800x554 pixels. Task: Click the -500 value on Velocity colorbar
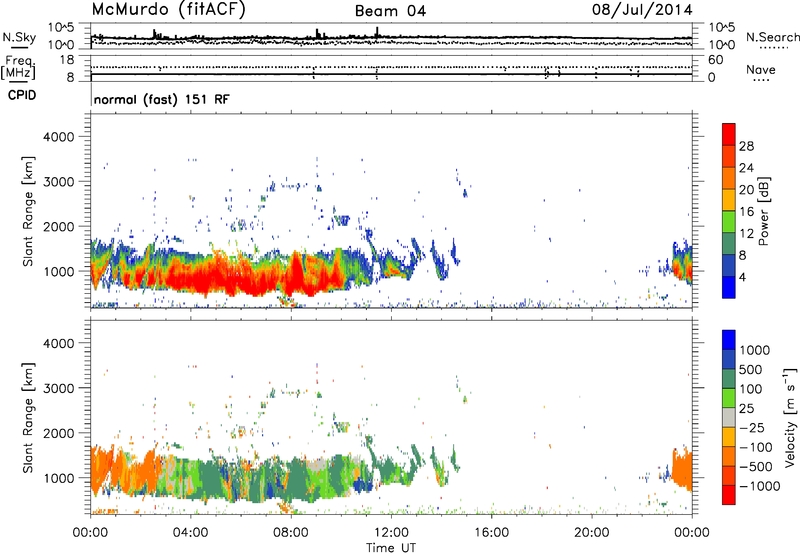coord(755,467)
